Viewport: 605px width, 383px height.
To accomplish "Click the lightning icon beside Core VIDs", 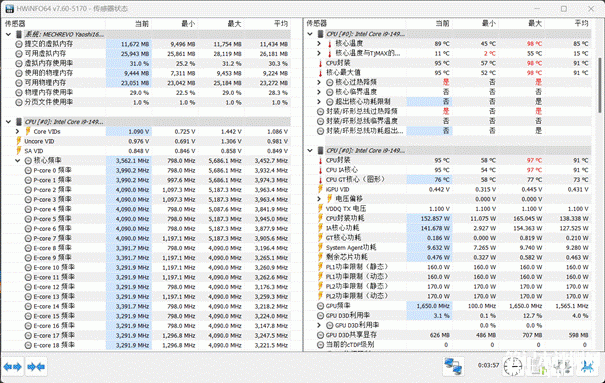I will coord(28,132).
